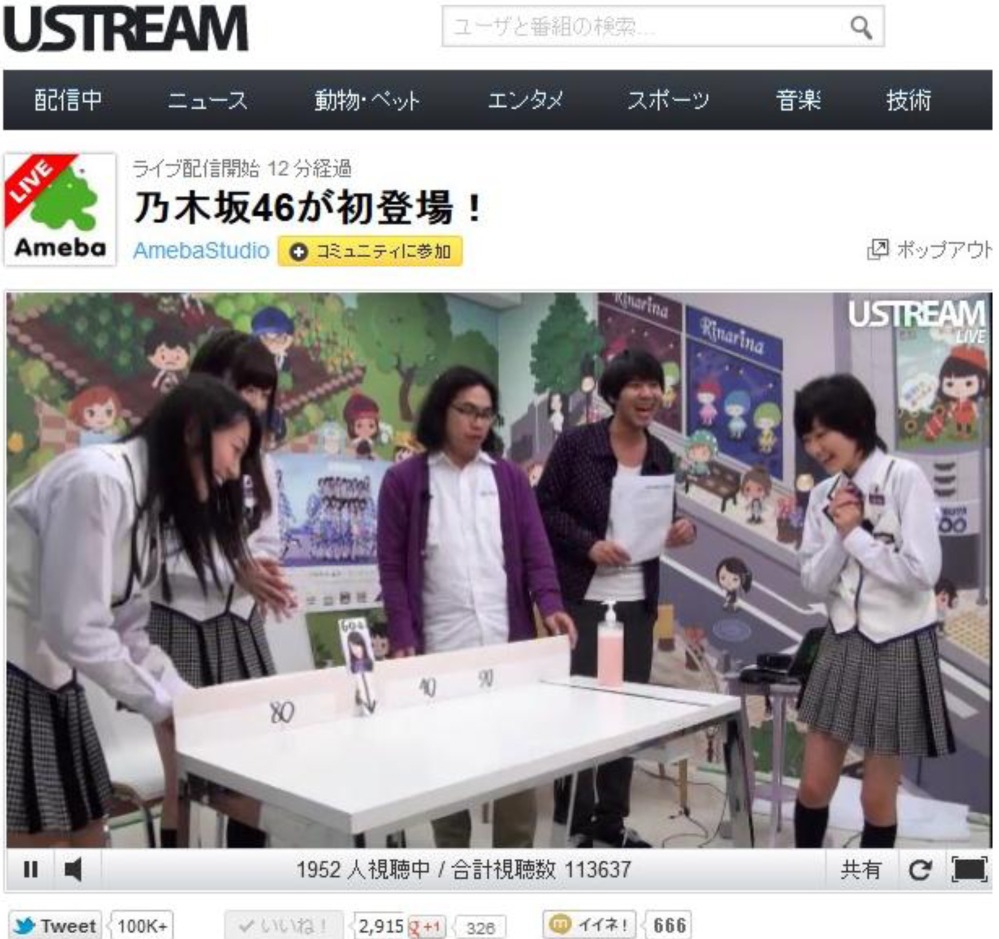Image resolution: width=999 pixels, height=939 pixels.
Task: Click the Facebook いいね! button
Action: coord(284,925)
